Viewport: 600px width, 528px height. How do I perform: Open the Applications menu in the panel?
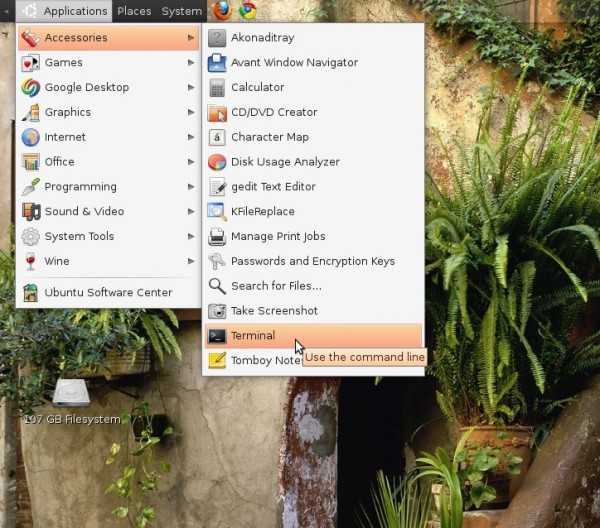(x=64, y=11)
